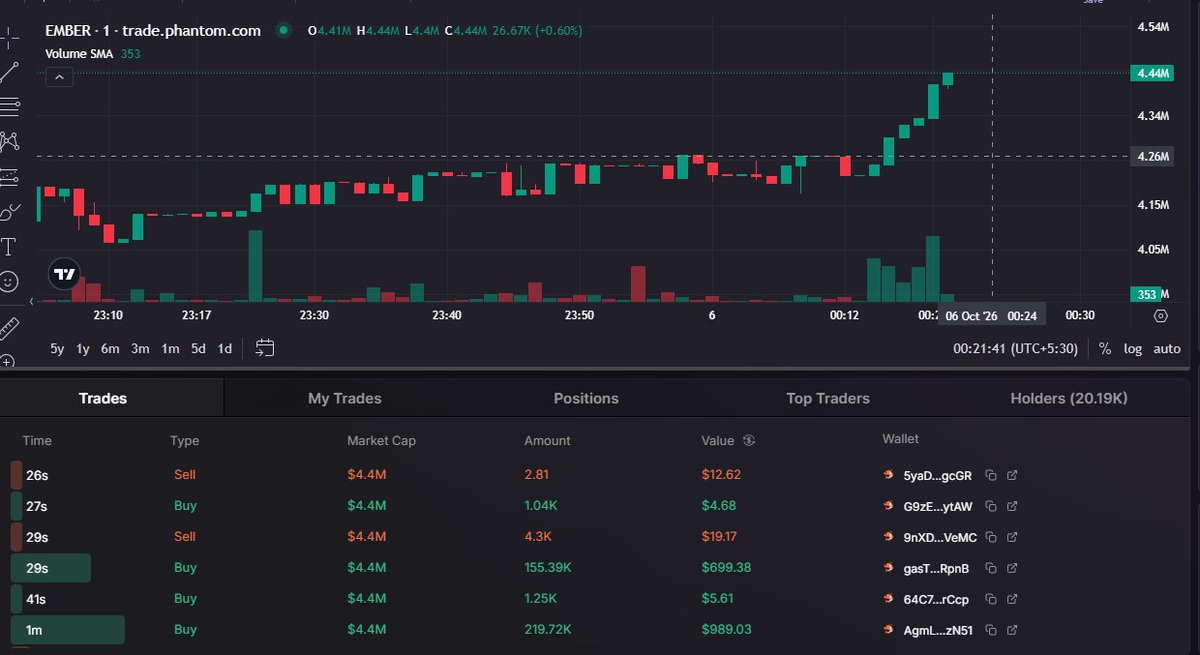This screenshot has height=655, width=1200.
Task: Copy wallet address G9zE...ytAW
Action: [x=990, y=506]
